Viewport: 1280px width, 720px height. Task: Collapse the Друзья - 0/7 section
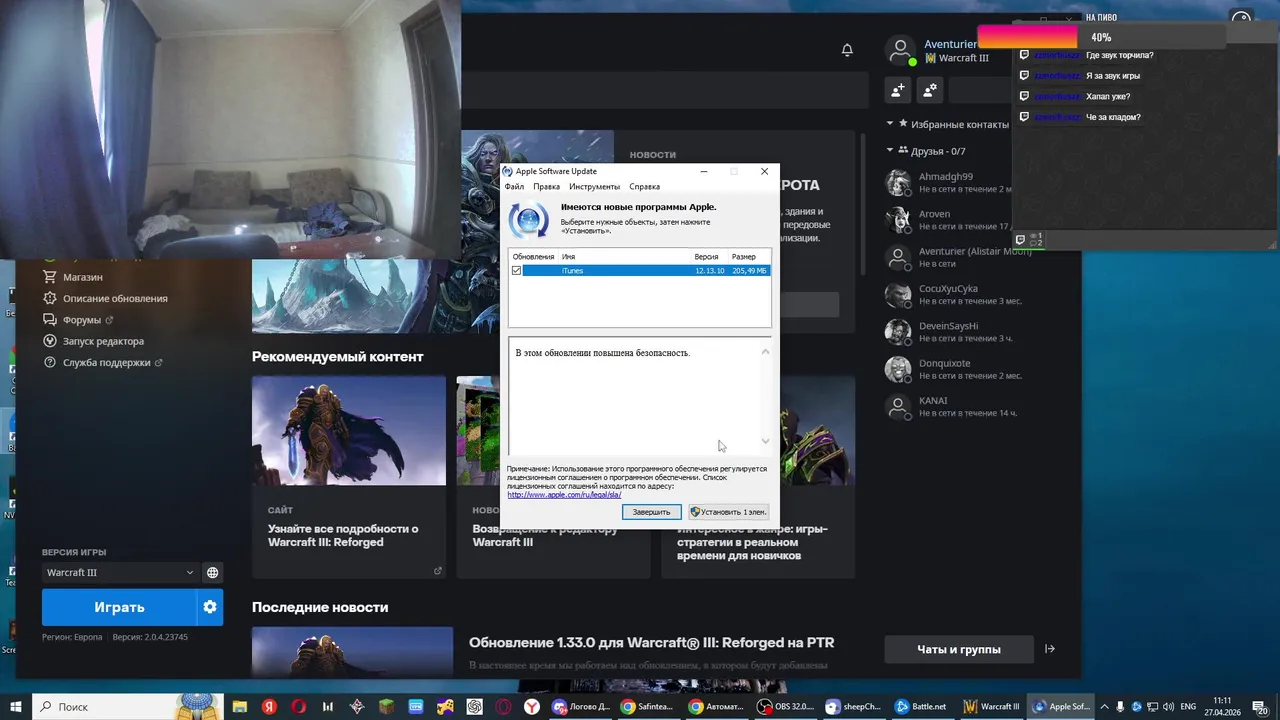point(890,151)
